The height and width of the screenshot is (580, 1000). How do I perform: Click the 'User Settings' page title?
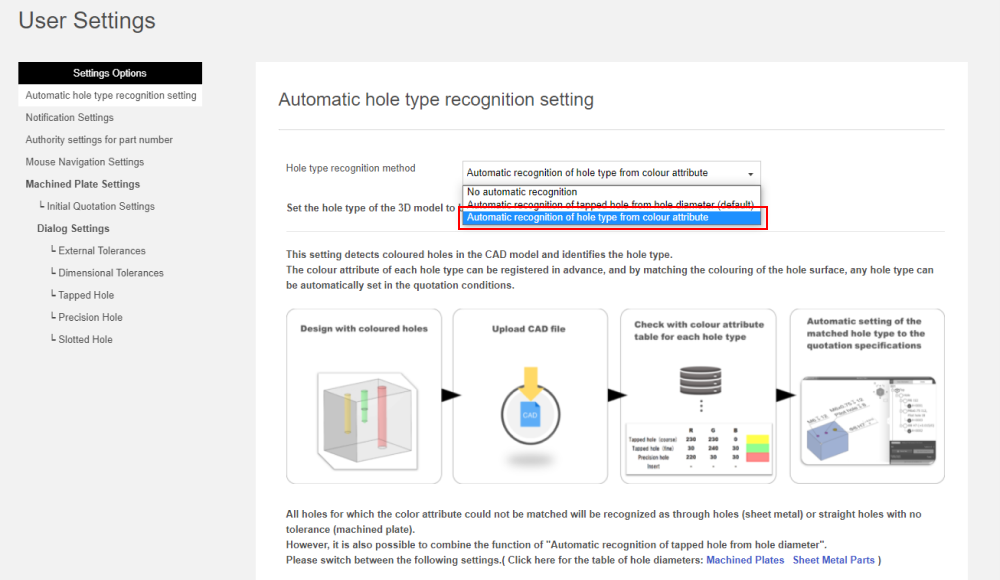(87, 20)
